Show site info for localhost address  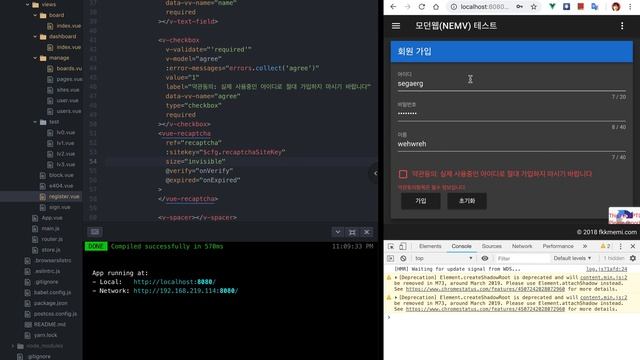[x=453, y=7]
